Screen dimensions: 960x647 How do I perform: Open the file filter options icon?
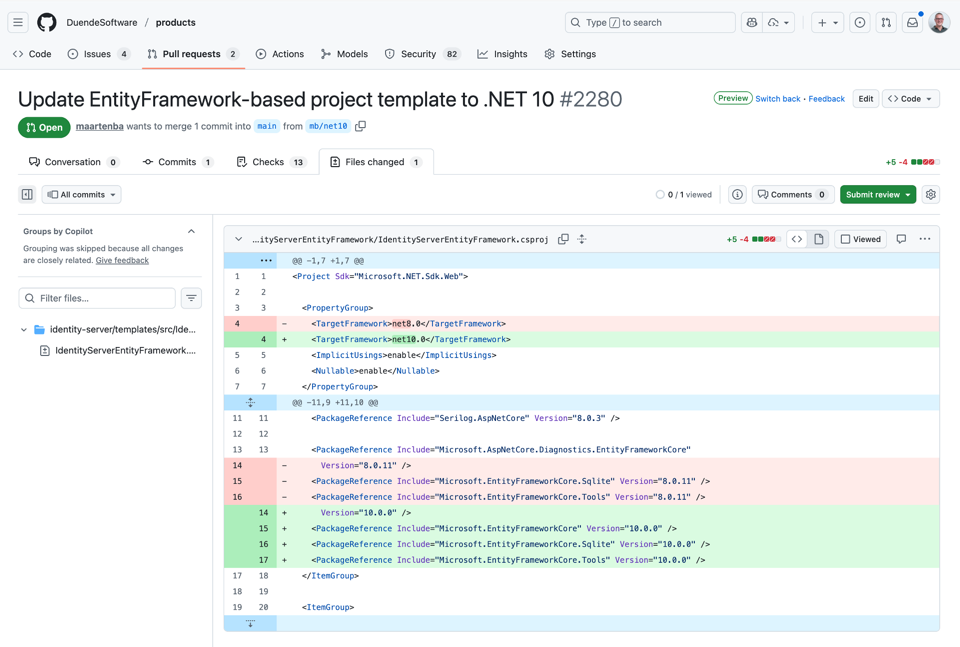coord(192,298)
